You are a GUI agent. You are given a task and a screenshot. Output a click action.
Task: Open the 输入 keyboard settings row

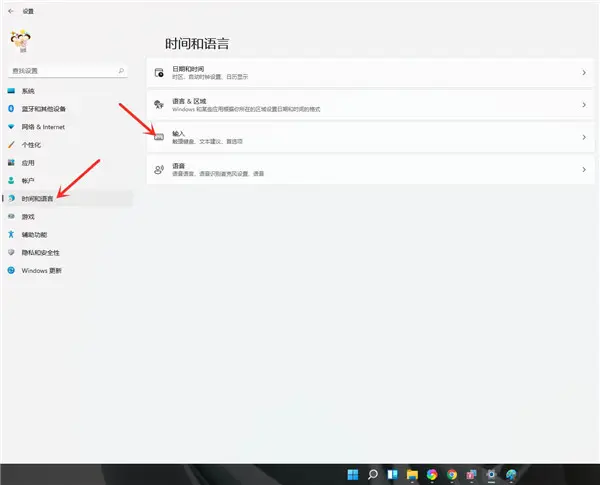point(370,137)
